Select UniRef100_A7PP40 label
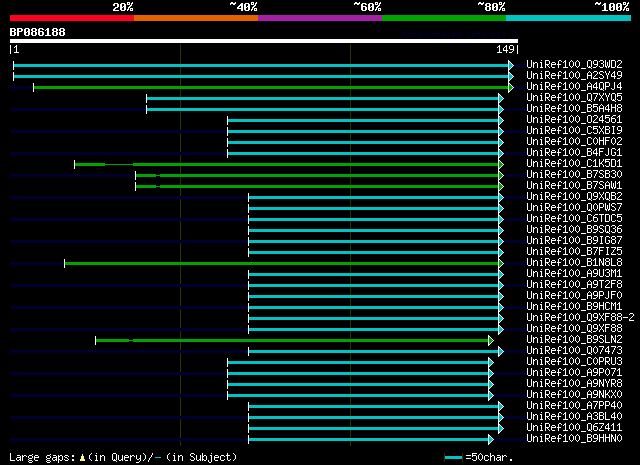The height and width of the screenshot is (465, 640). (574, 406)
